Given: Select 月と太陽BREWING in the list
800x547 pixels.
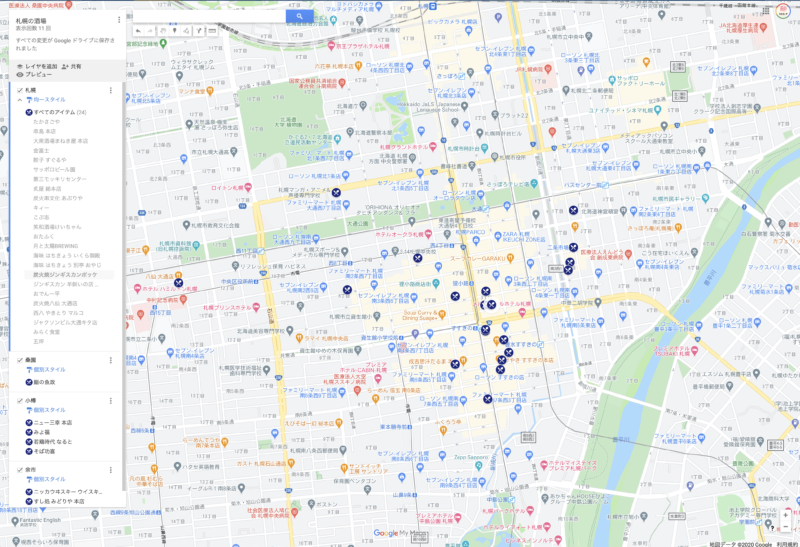Looking at the screenshot, I should point(56,246).
